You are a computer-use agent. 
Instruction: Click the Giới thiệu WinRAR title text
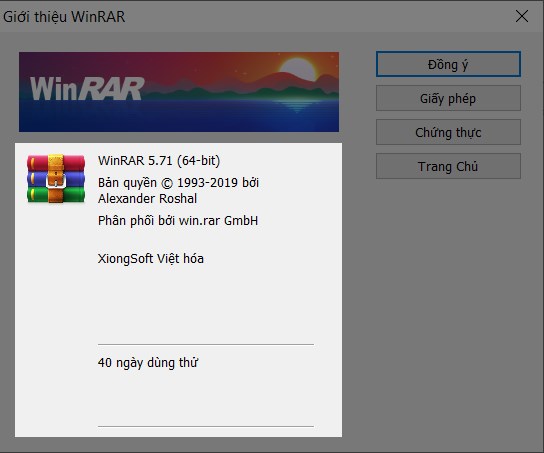[64, 17]
